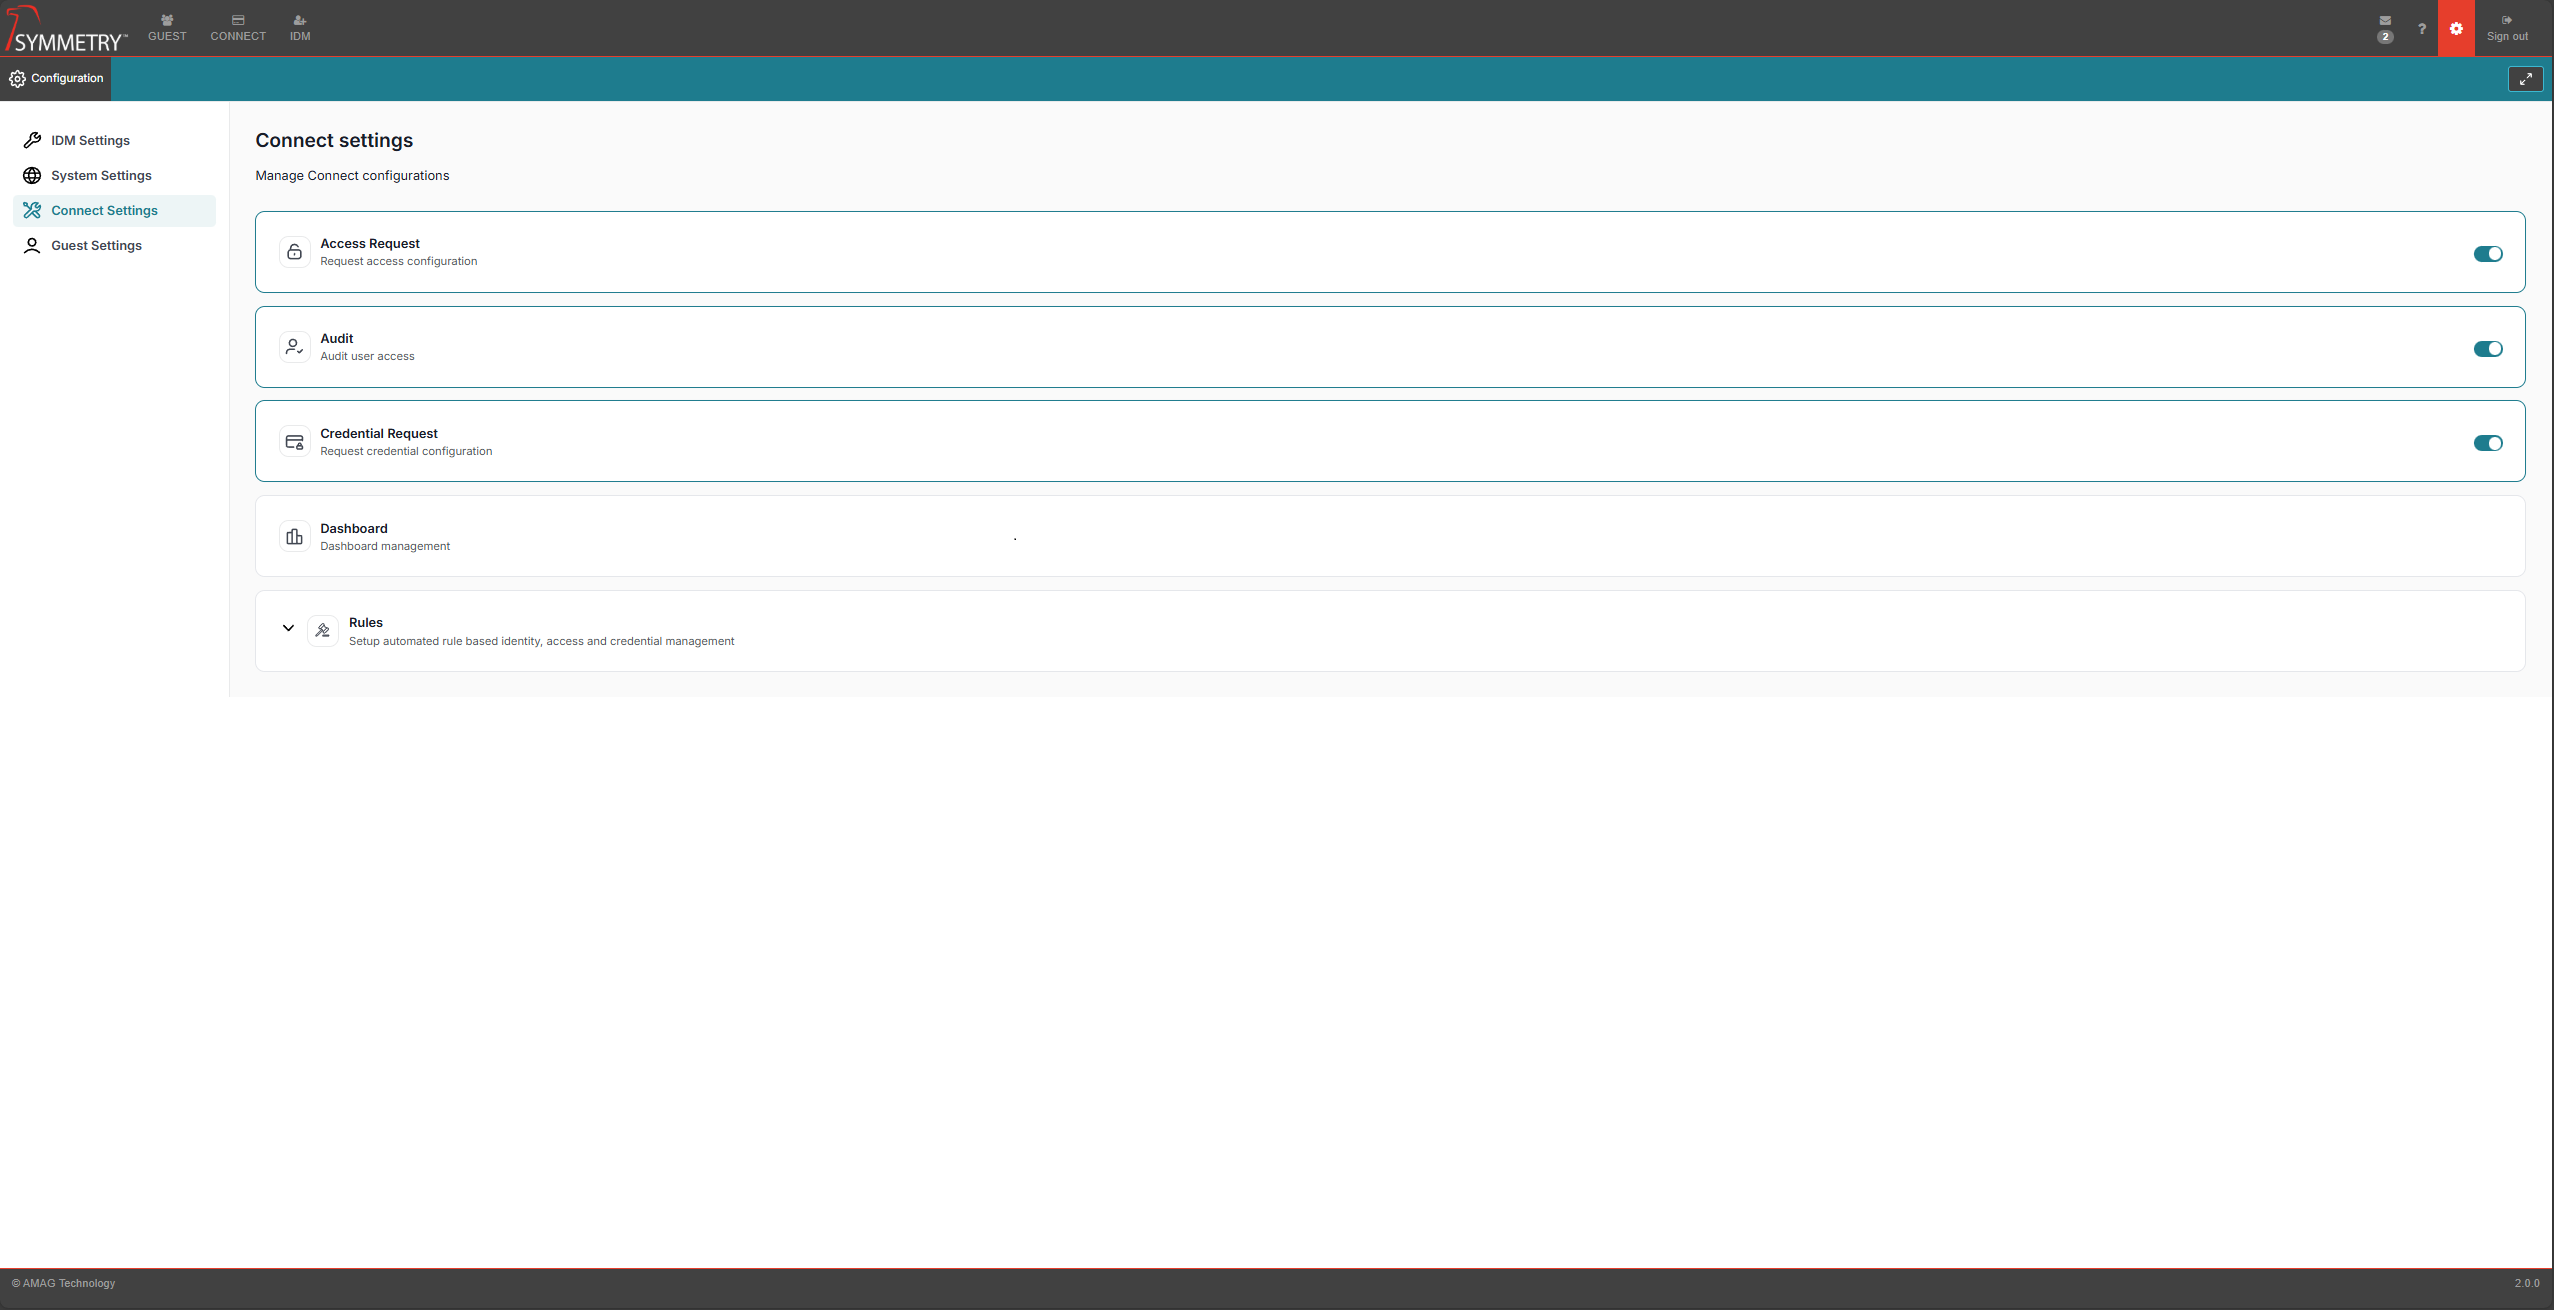Select IDM Settings in sidebar
2554x1310 pixels.
pyautogui.click(x=90, y=141)
